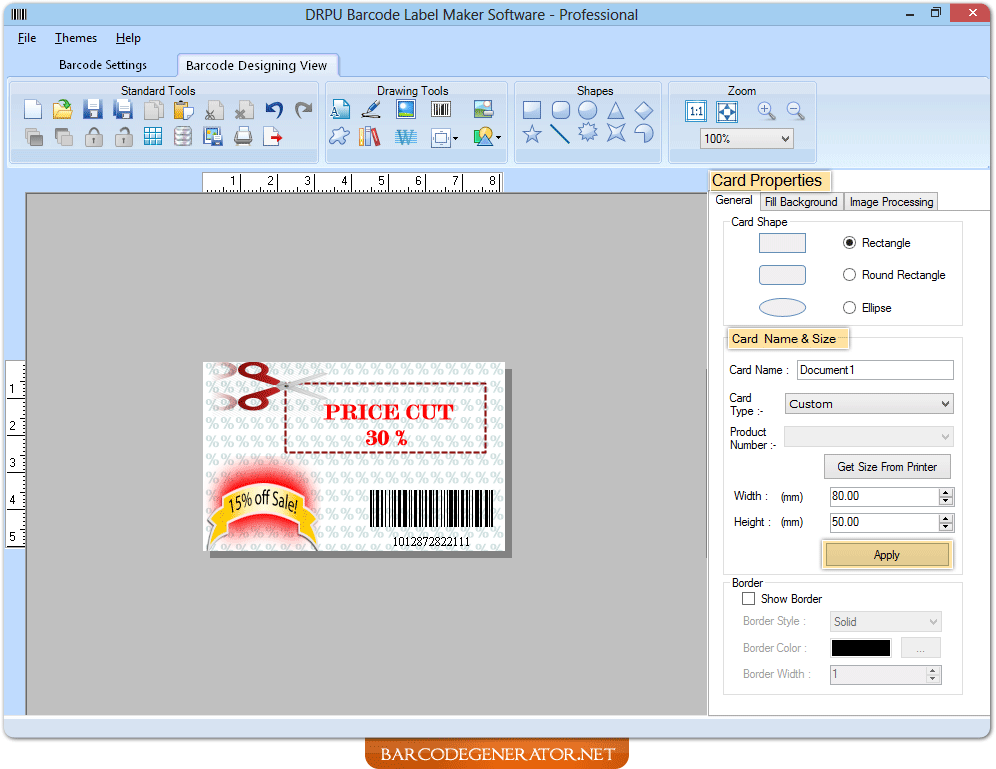Image resolution: width=996 pixels, height=769 pixels.
Task: Select the Text drawing tool
Action: (x=340, y=110)
